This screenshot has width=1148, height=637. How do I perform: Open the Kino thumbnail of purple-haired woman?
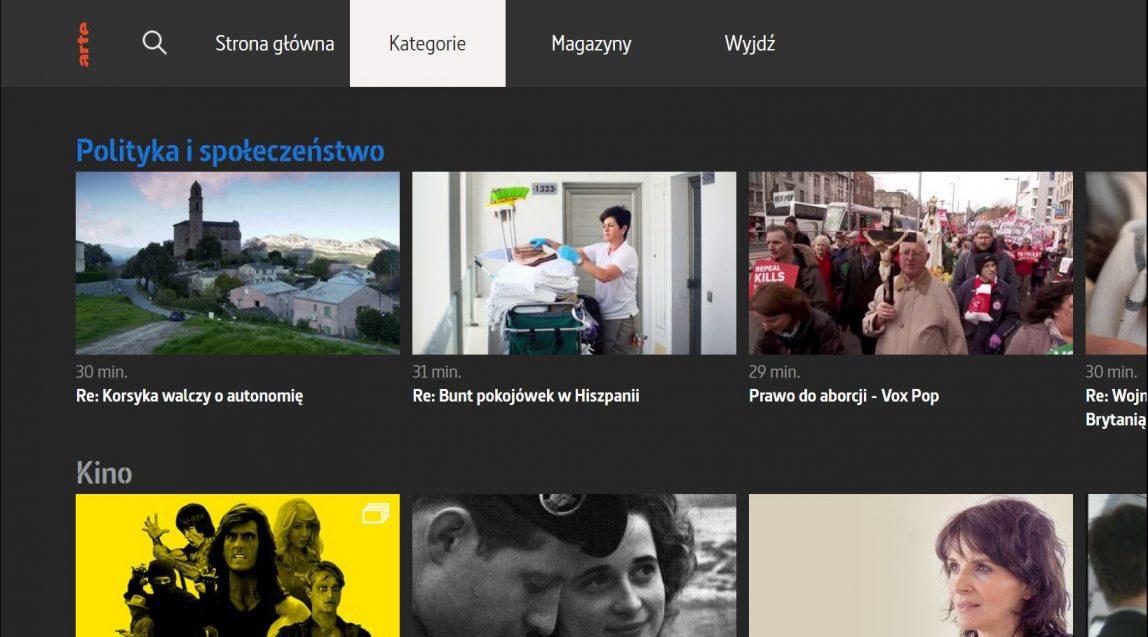911,565
